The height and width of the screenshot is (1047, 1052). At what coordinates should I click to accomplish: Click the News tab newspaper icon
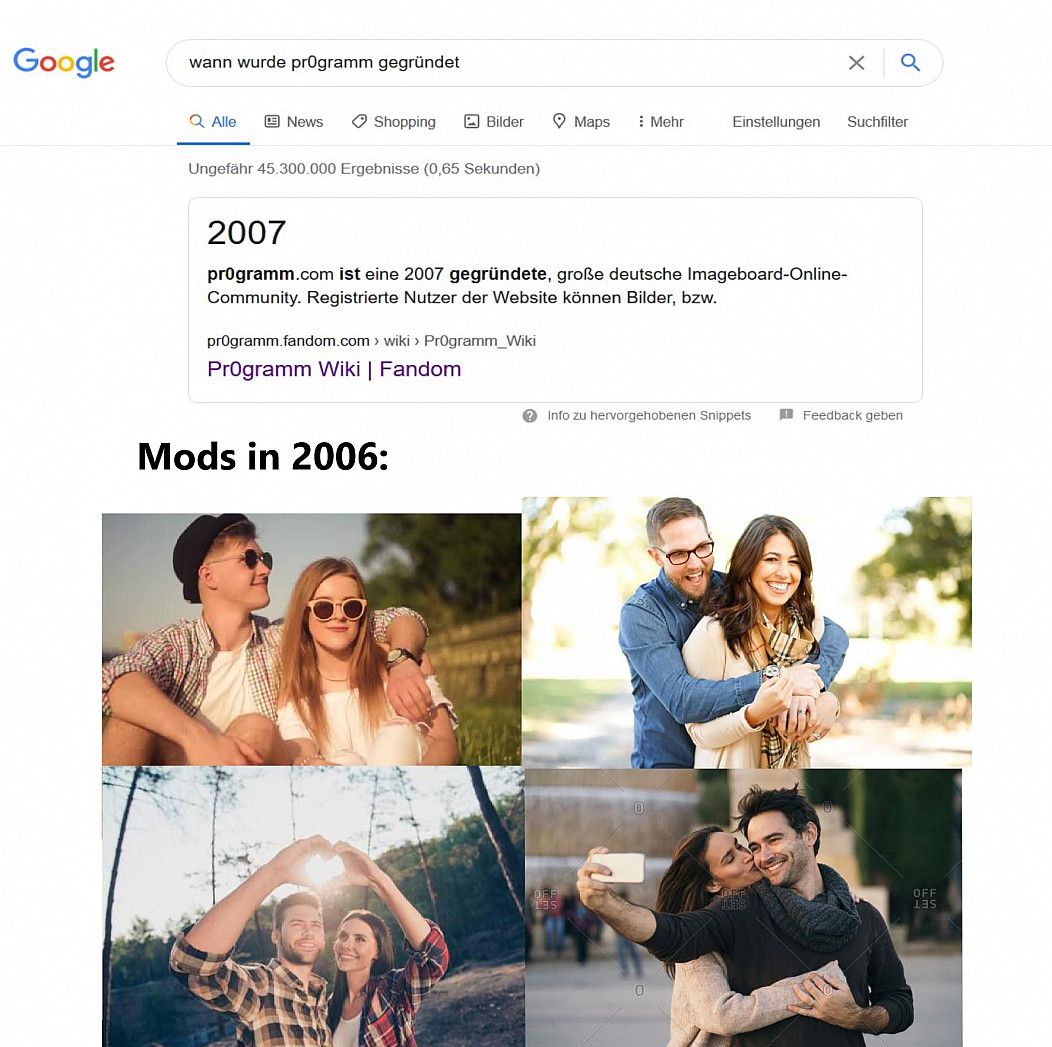point(272,121)
